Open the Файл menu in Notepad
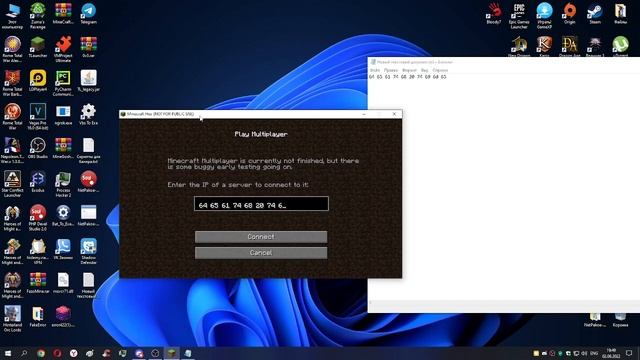 375,70
